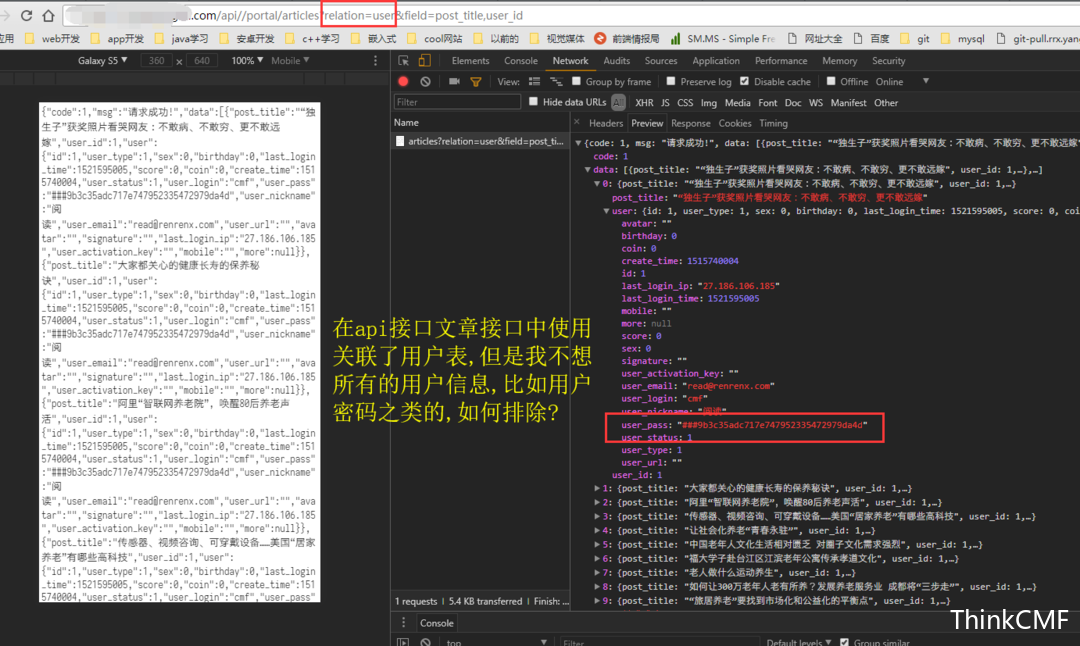1080x646 pixels.
Task: Go to the browser home page icon
Action: (48, 15)
